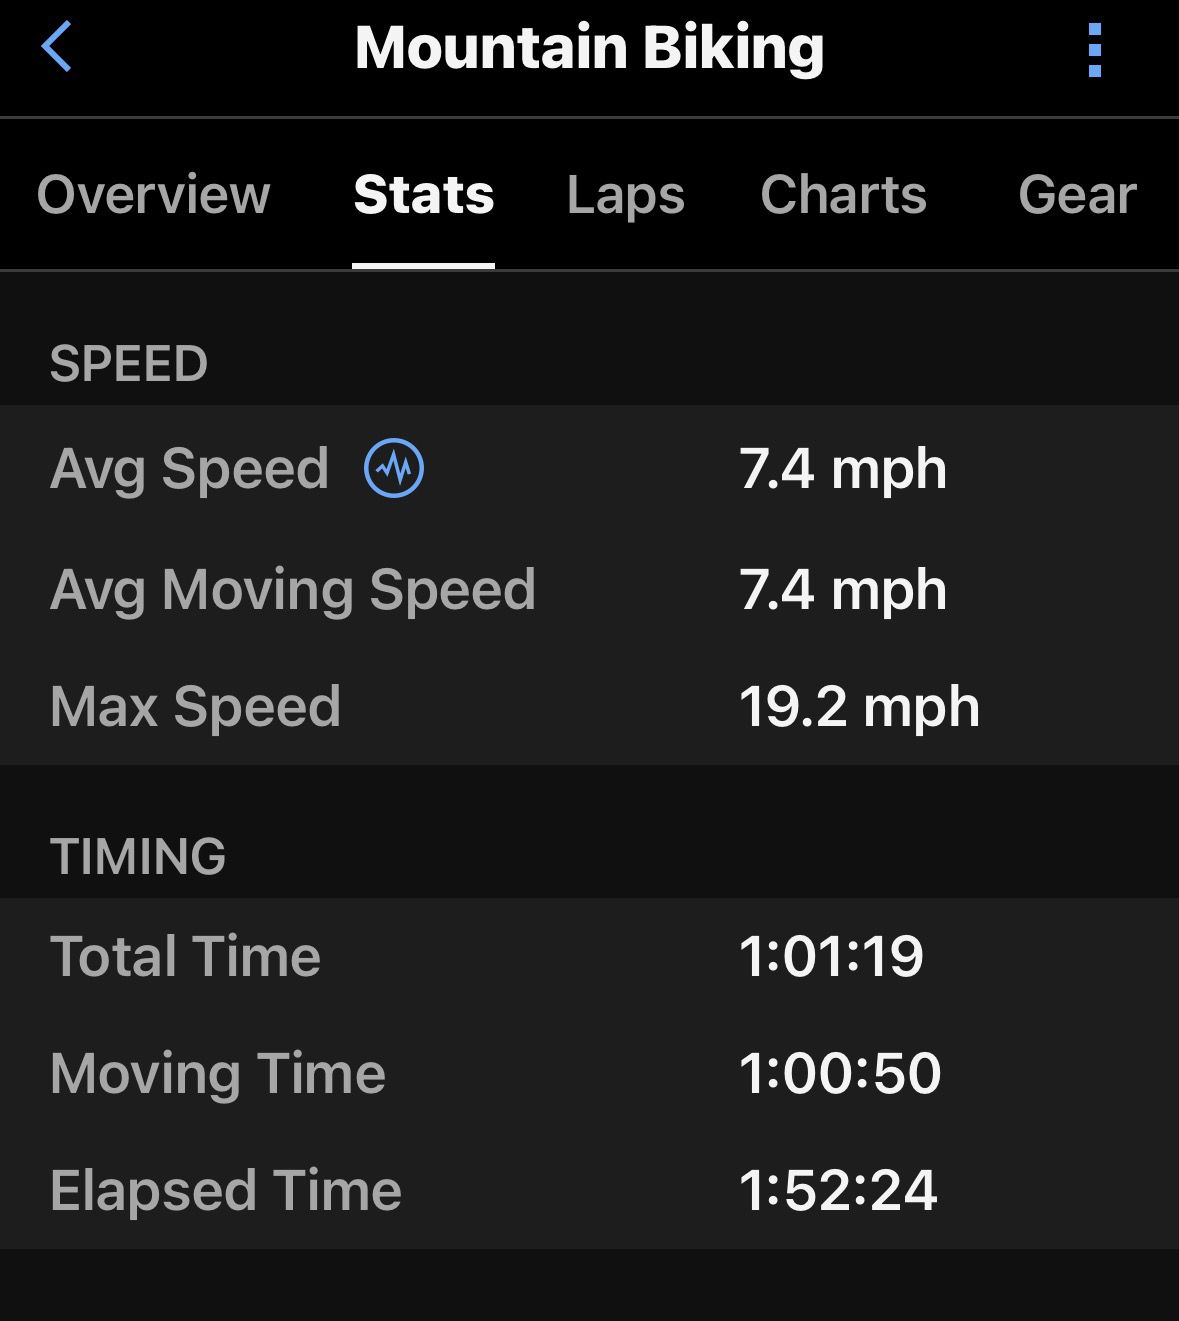This screenshot has height=1321, width=1179.
Task: Select the Avg Speed row label
Action: click(189, 469)
